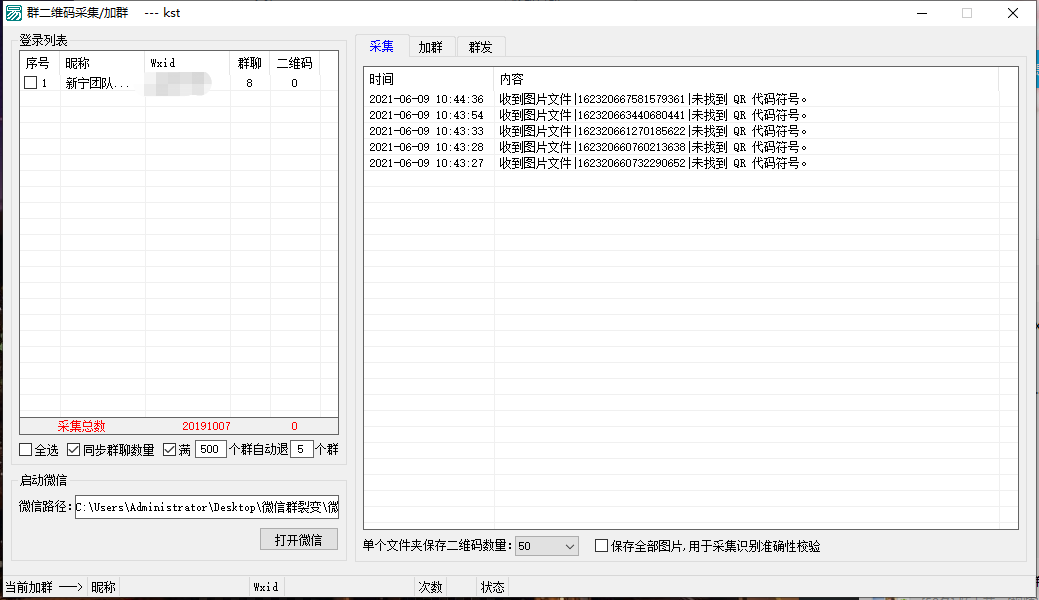Click the auto-quit count box showing 5
Viewport: 1039px width, 600px height.
click(301, 450)
